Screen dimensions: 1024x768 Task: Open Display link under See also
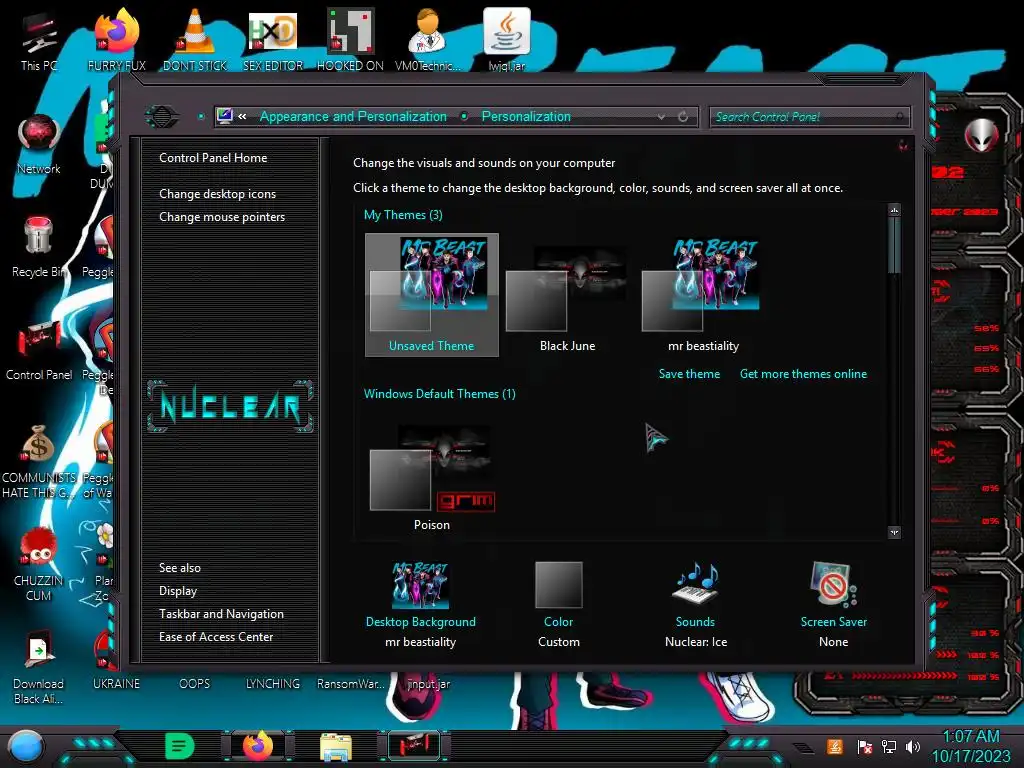click(x=178, y=591)
